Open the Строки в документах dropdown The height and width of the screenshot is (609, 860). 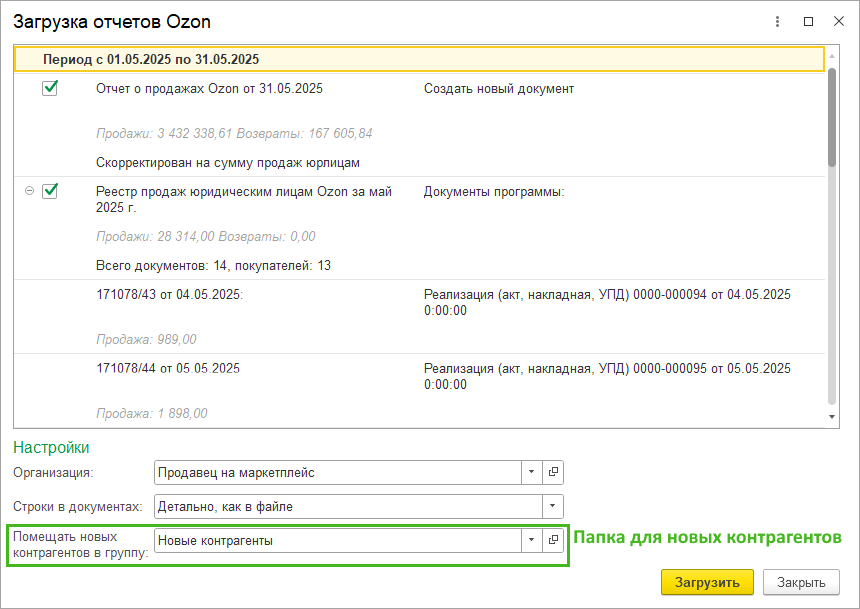coord(552,506)
